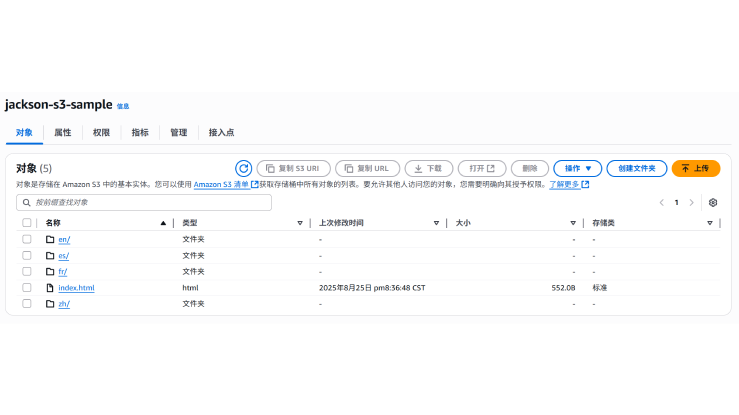This screenshot has height=415, width=739.
Task: Click the folder icon beside en/
Action: tap(50, 240)
